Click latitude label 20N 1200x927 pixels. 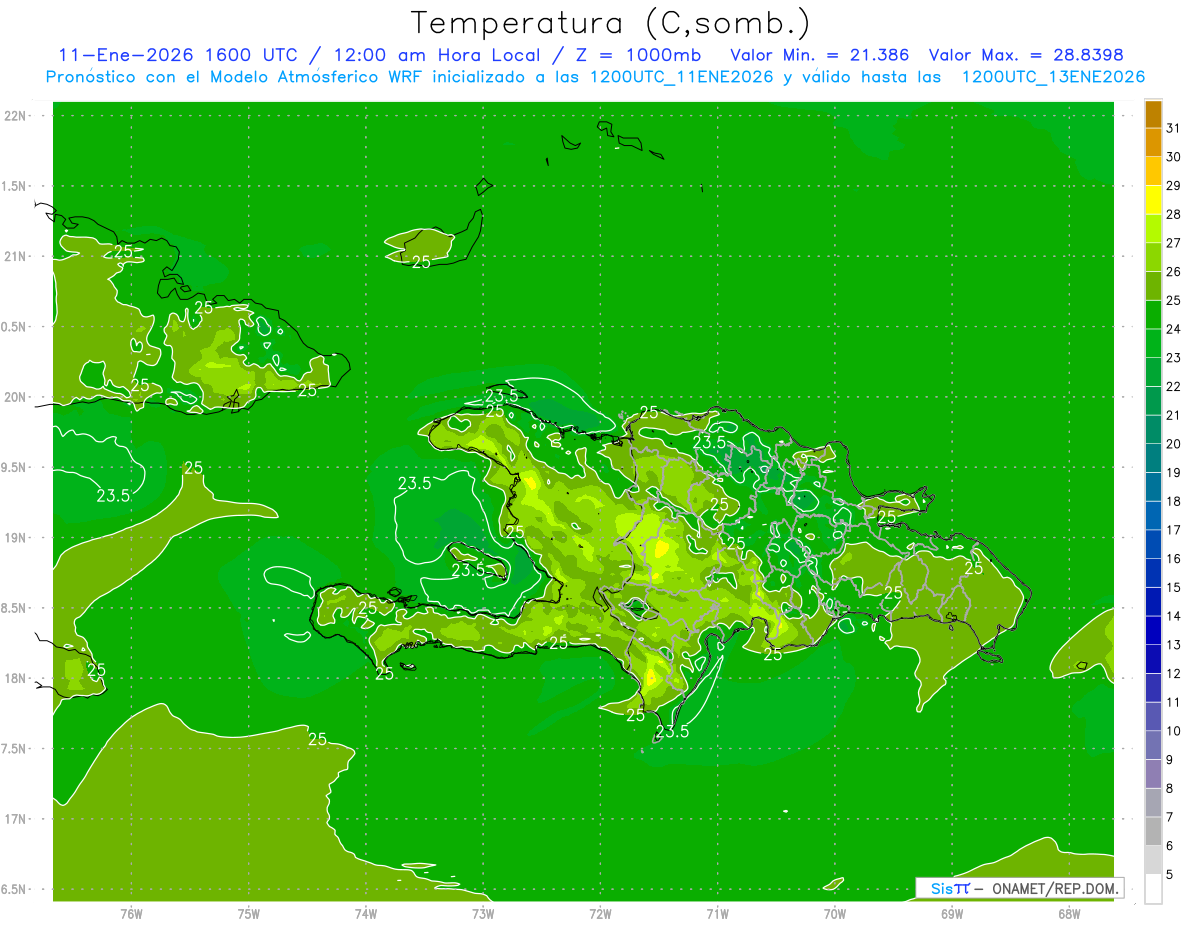[x=15, y=397]
